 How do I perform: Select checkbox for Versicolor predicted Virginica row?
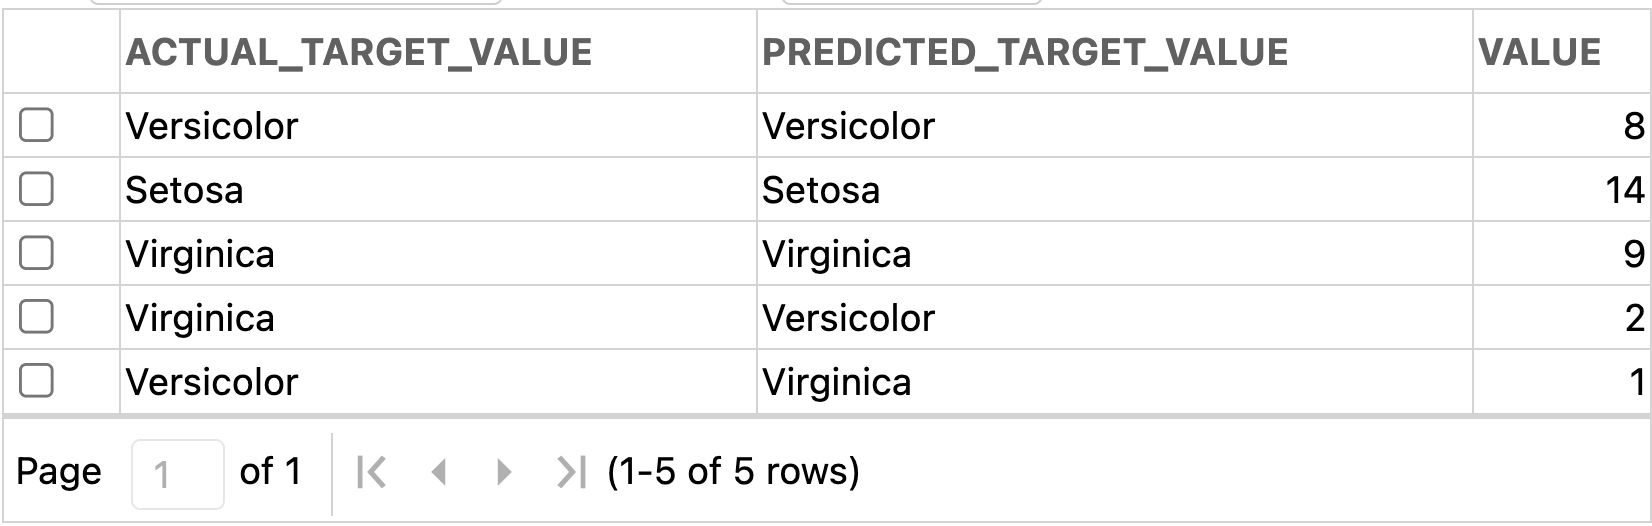pyautogui.click(x=37, y=381)
